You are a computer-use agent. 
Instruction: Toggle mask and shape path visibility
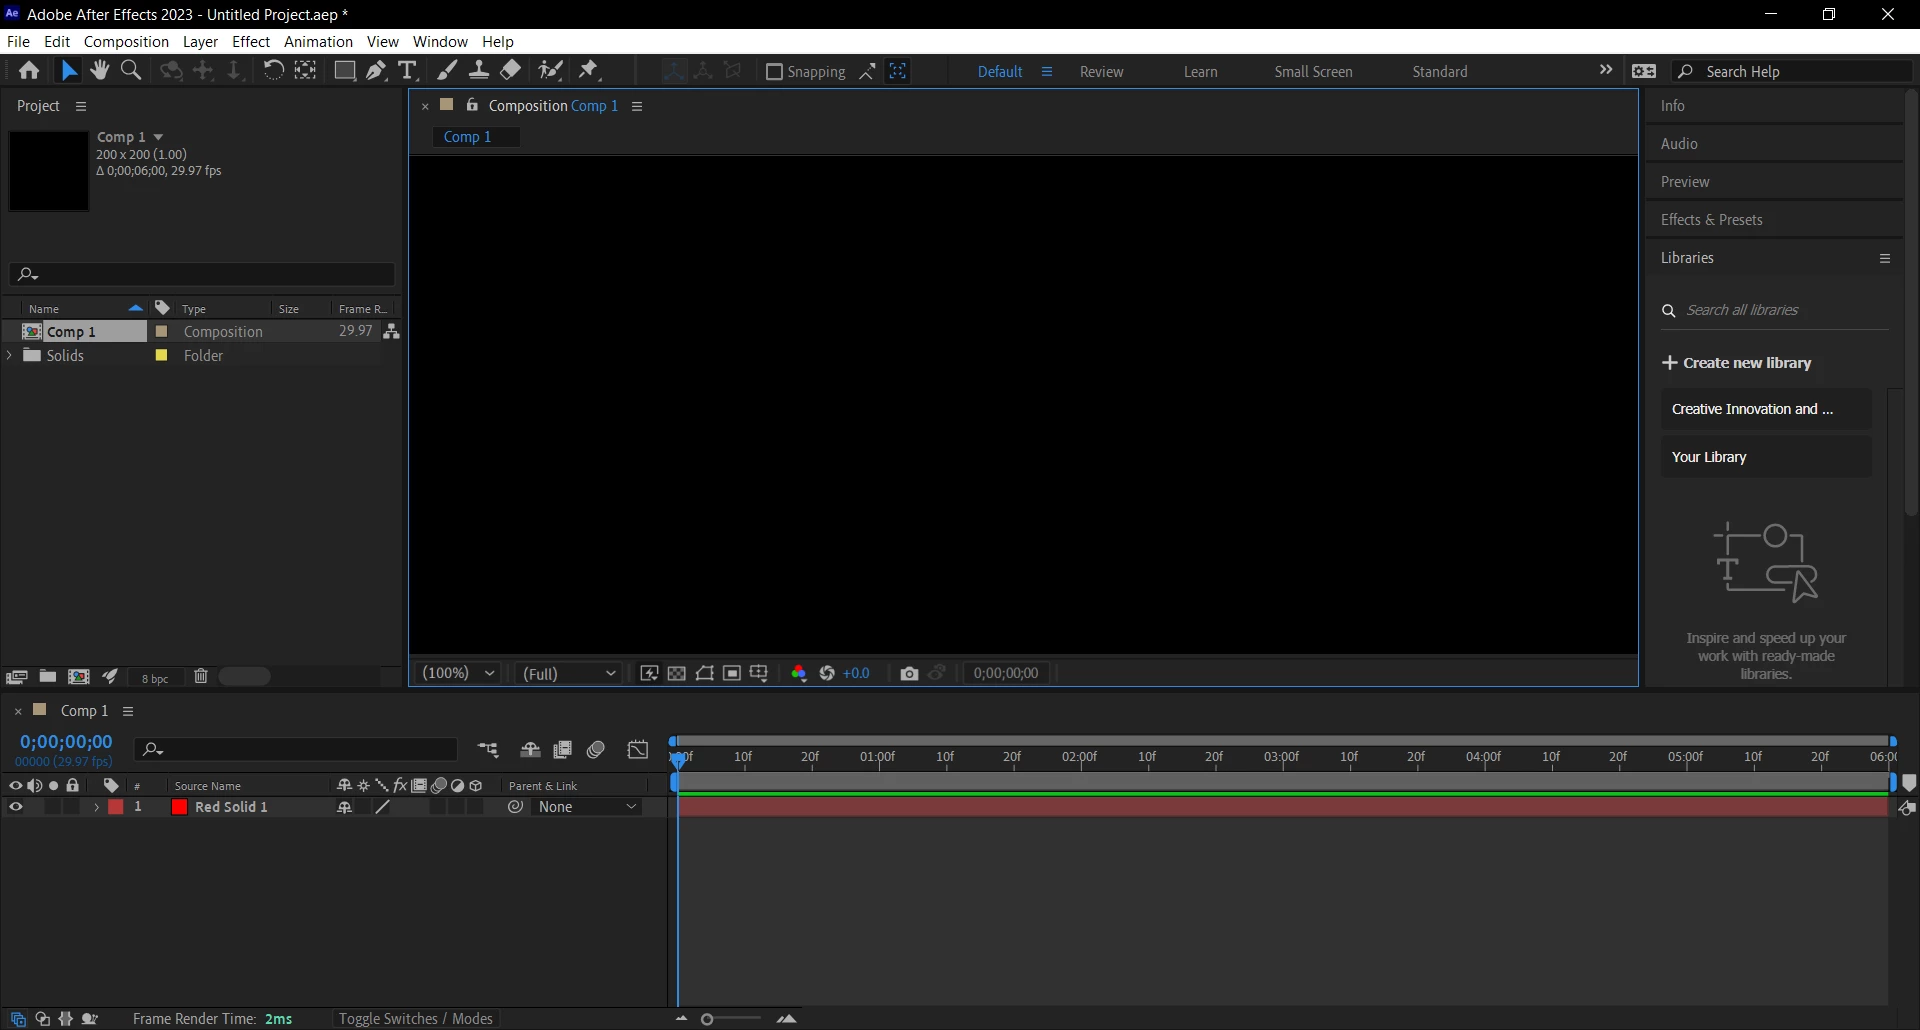pos(705,674)
